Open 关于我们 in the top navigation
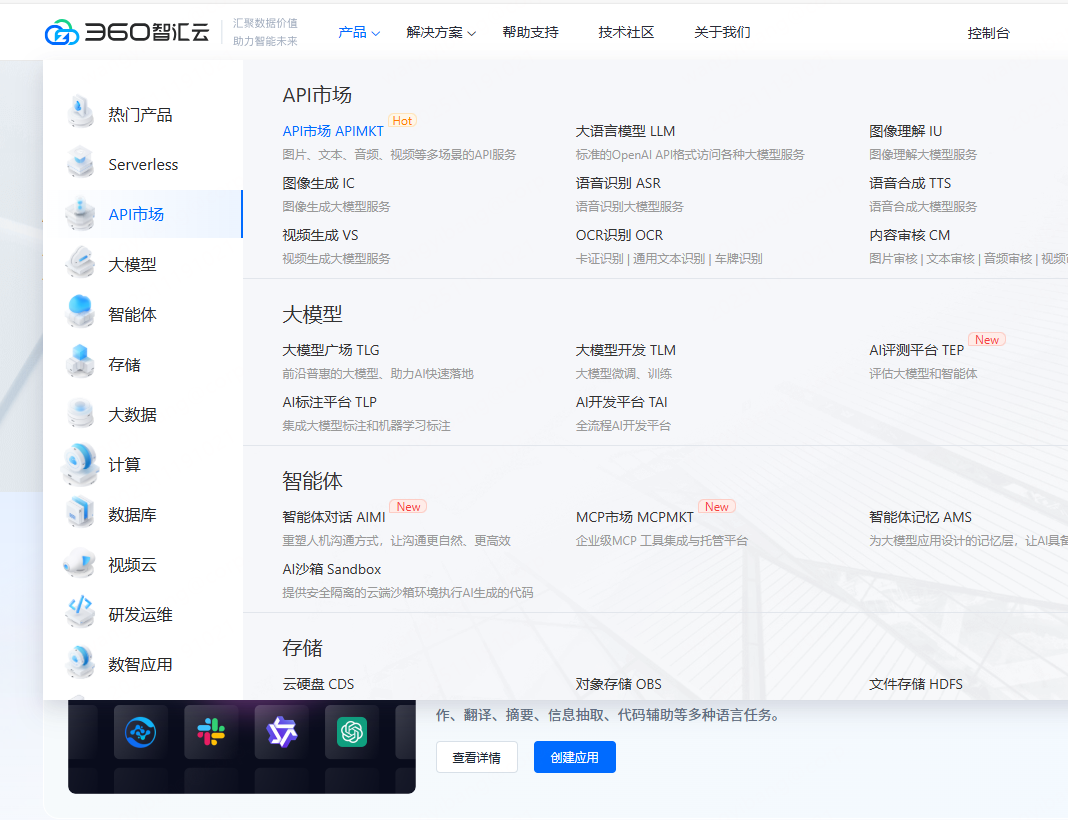Screen dimensions: 1068x820 [722, 32]
